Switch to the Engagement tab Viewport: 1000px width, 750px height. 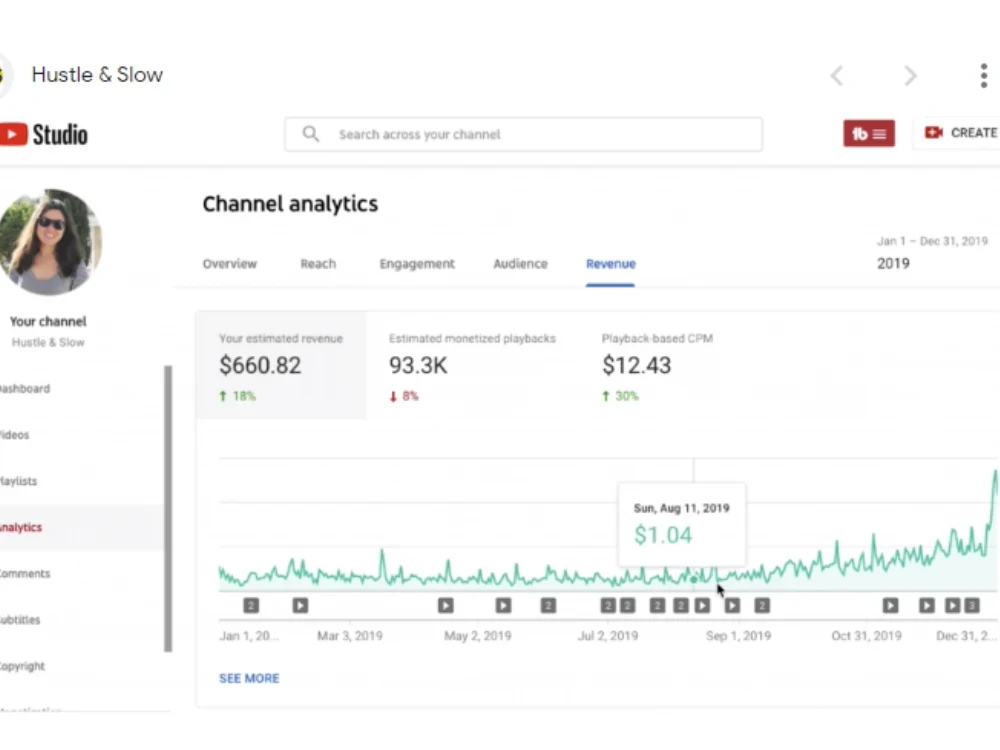coord(417,264)
